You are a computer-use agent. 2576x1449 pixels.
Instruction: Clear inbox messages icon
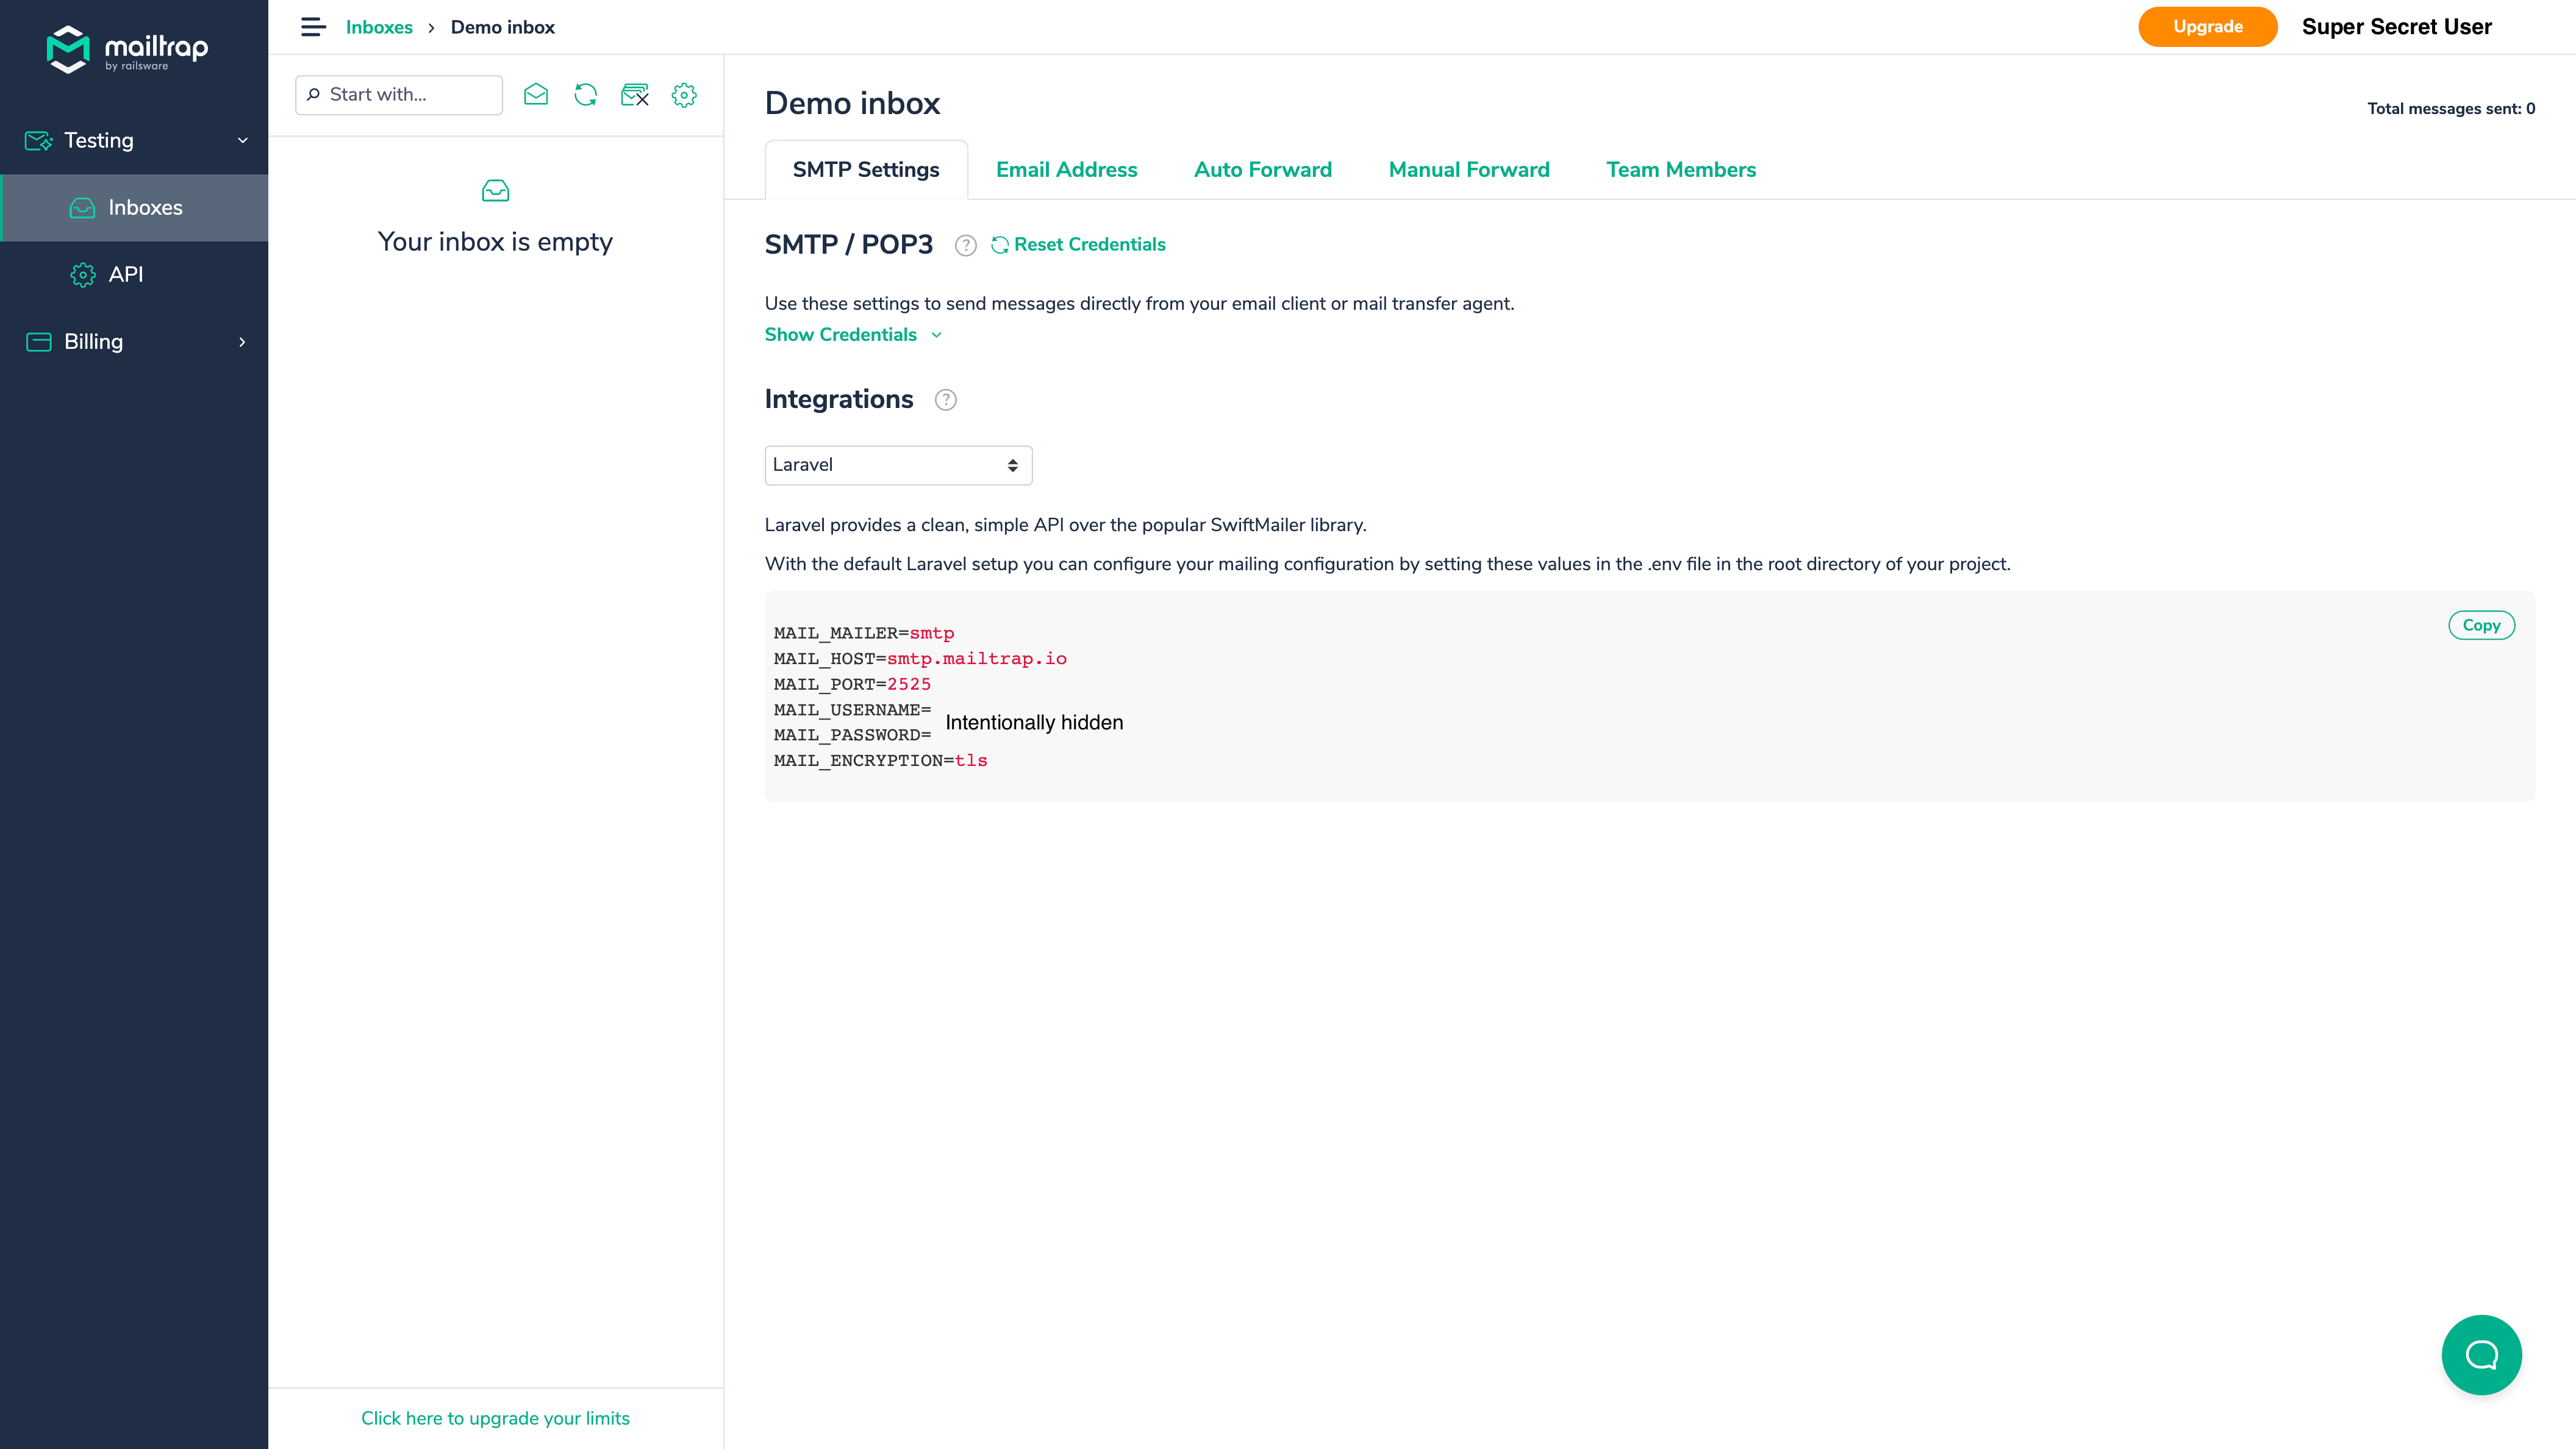[x=635, y=95]
